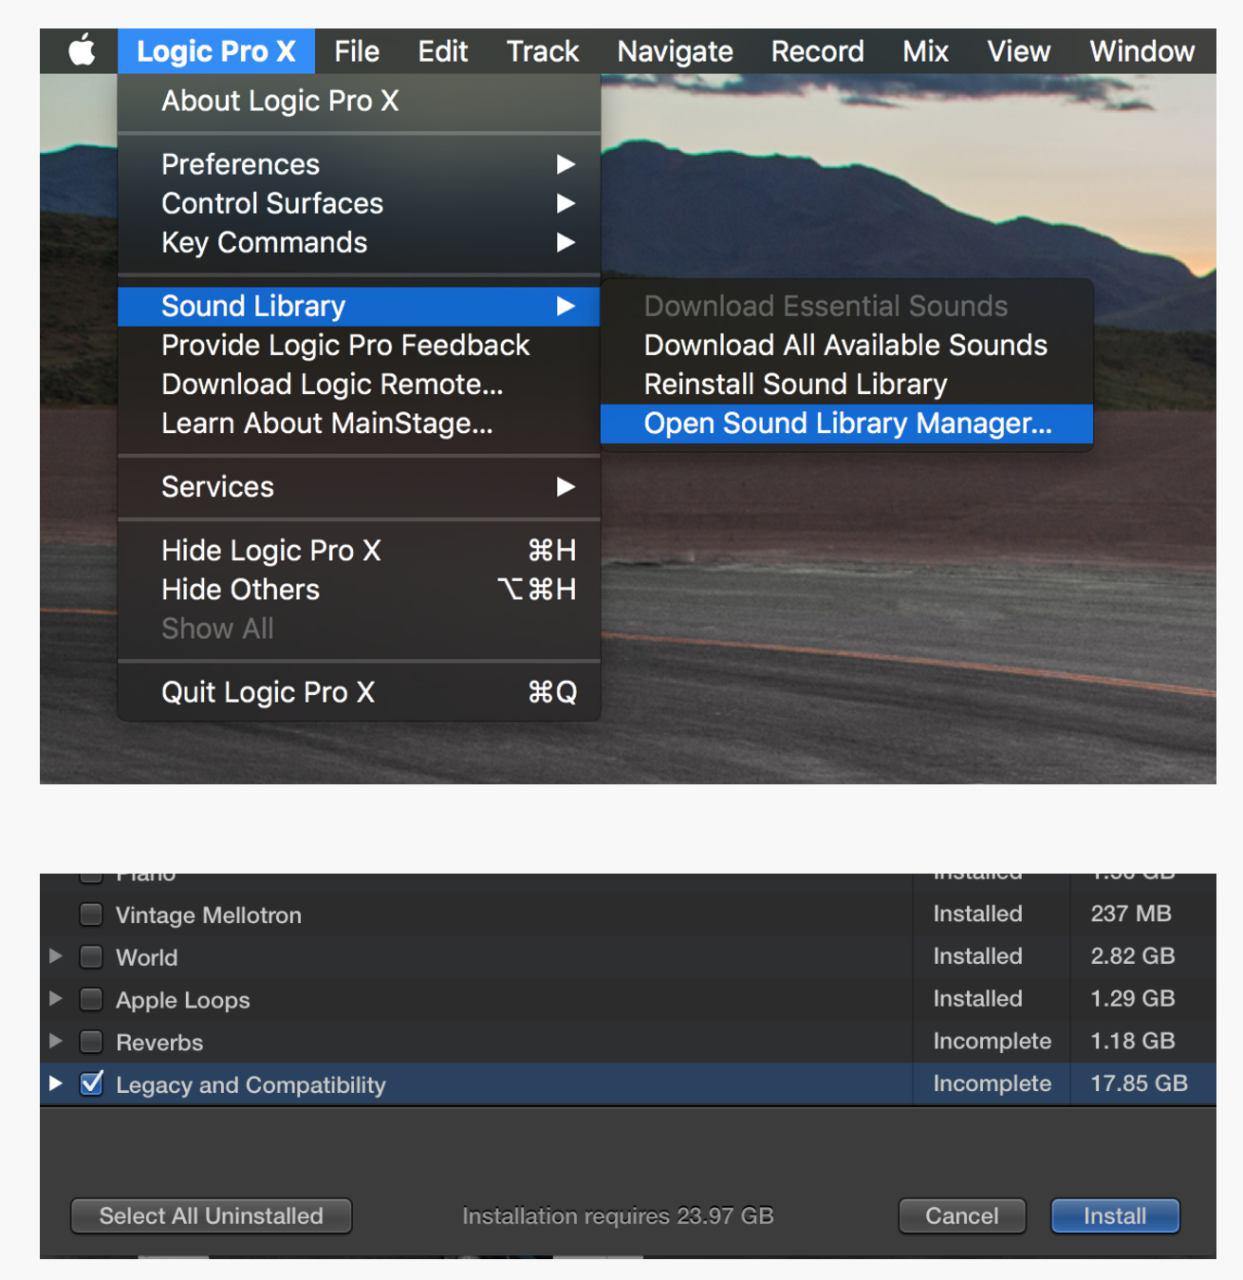Choose Hide Logic Pro X
Image resolution: width=1243 pixels, height=1280 pixels.
(359, 550)
